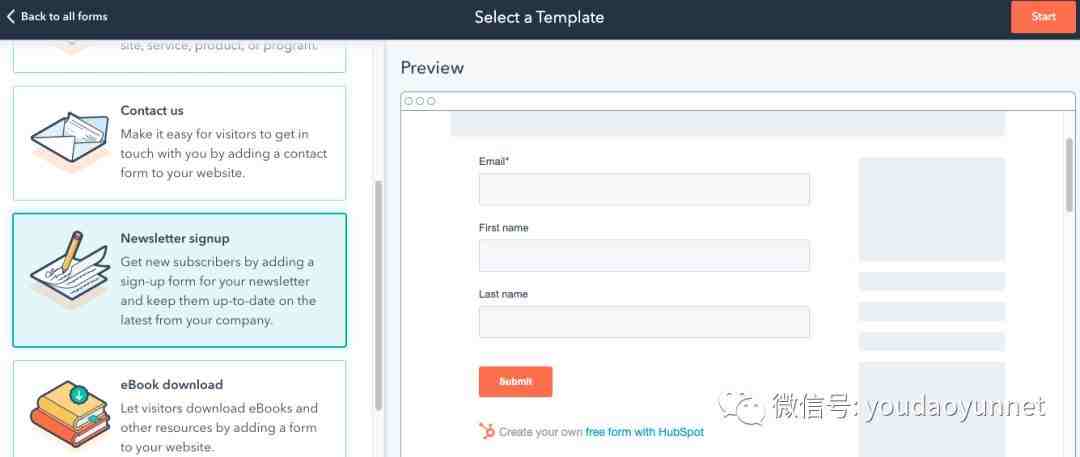1080x457 pixels.
Task: Click the Contact us envelope icon
Action: [70, 141]
